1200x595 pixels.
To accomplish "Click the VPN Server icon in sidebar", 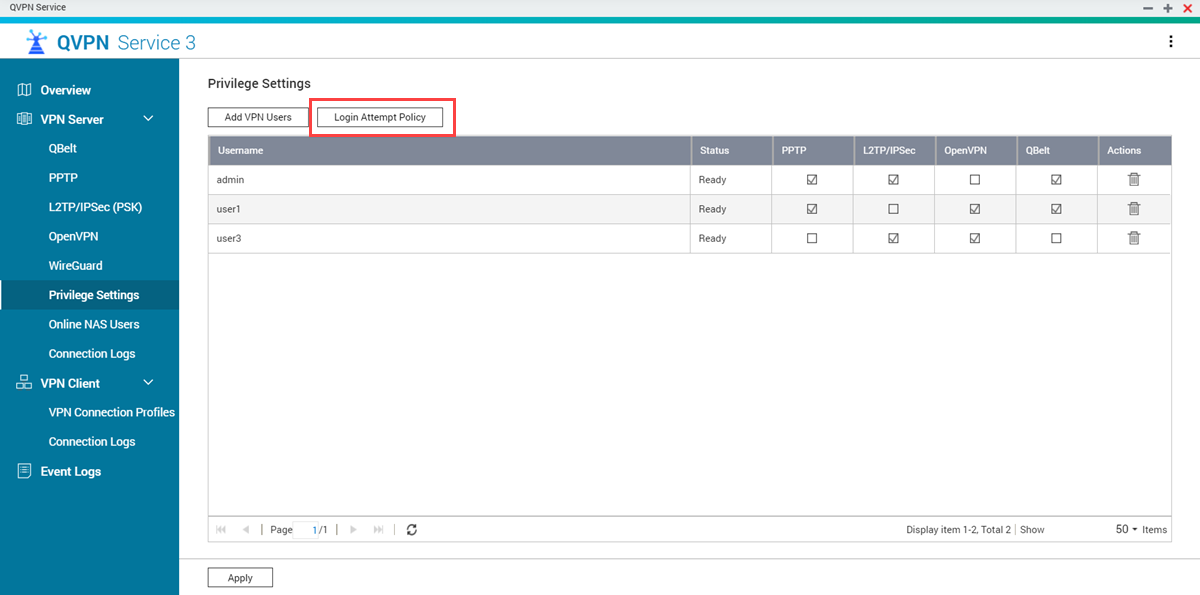I will pyautogui.click(x=25, y=119).
